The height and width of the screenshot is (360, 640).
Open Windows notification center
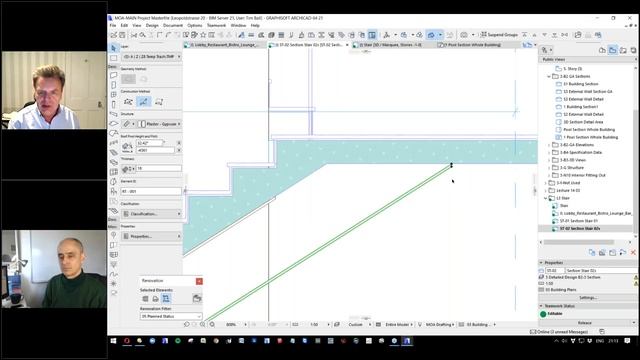point(627,341)
